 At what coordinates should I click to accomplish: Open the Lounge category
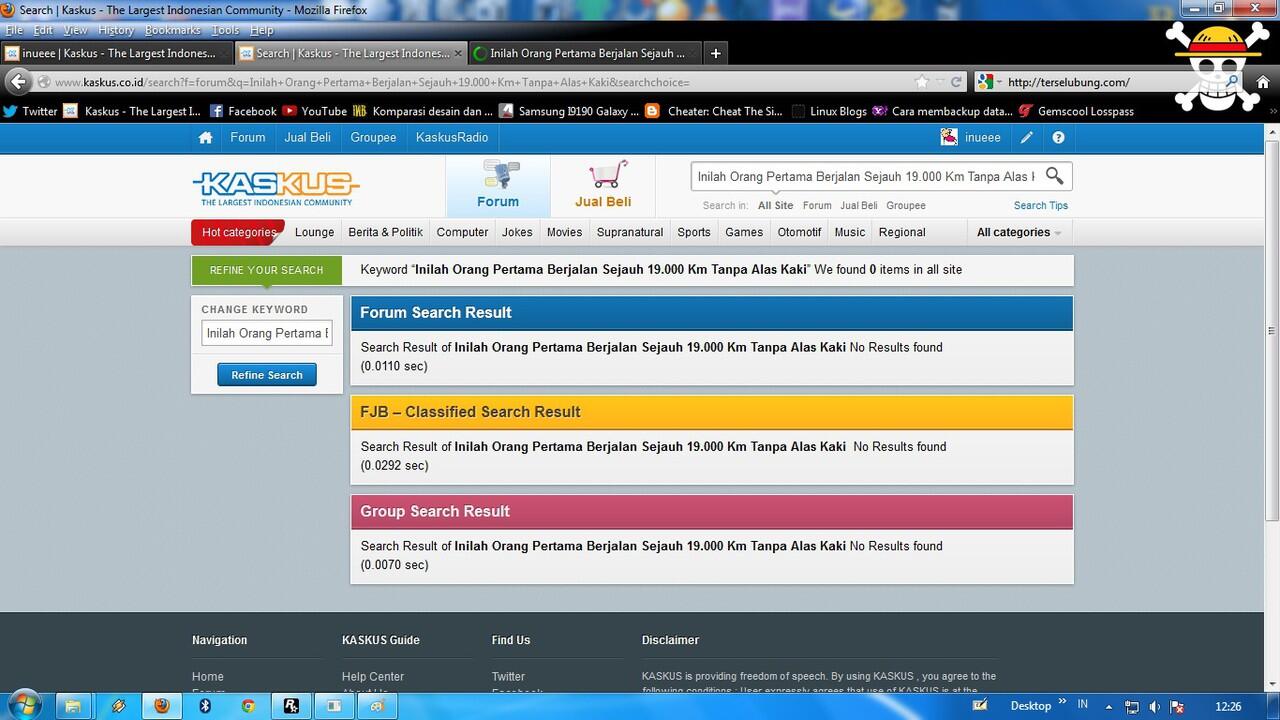(314, 232)
